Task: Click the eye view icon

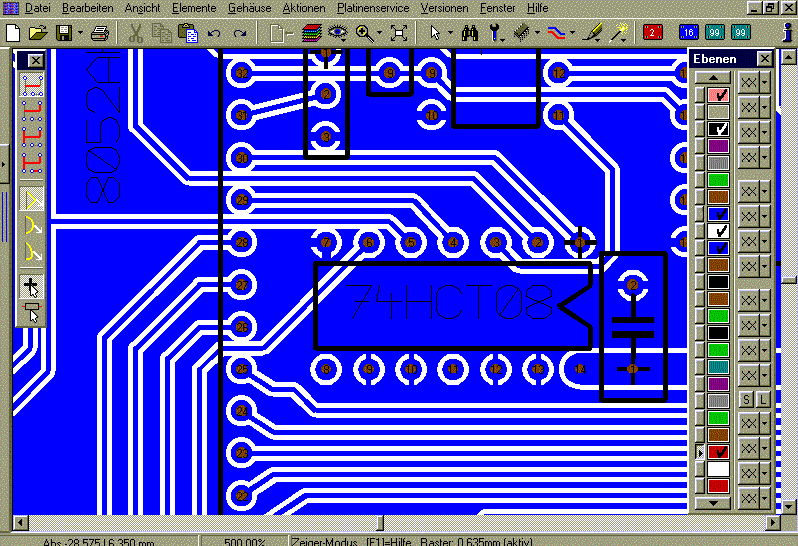Action: [x=337, y=33]
